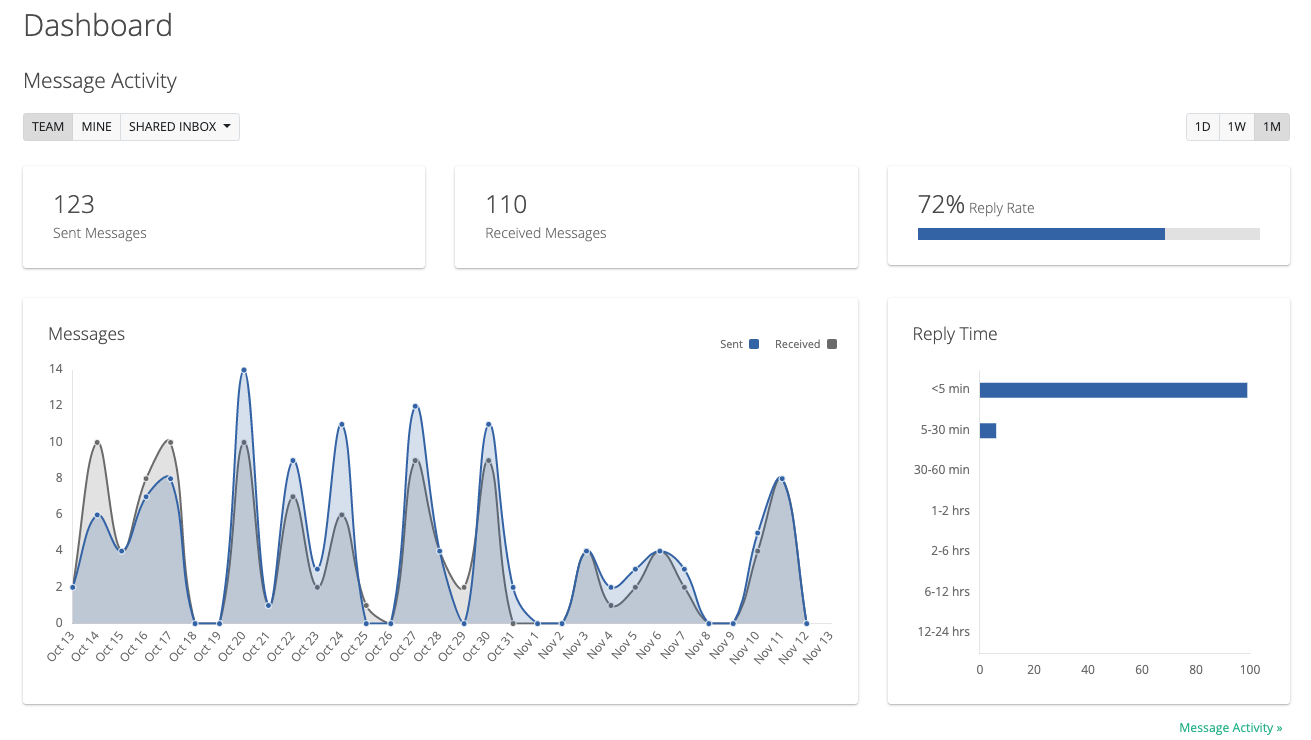Click the Oct 14 received data point

pos(97,442)
